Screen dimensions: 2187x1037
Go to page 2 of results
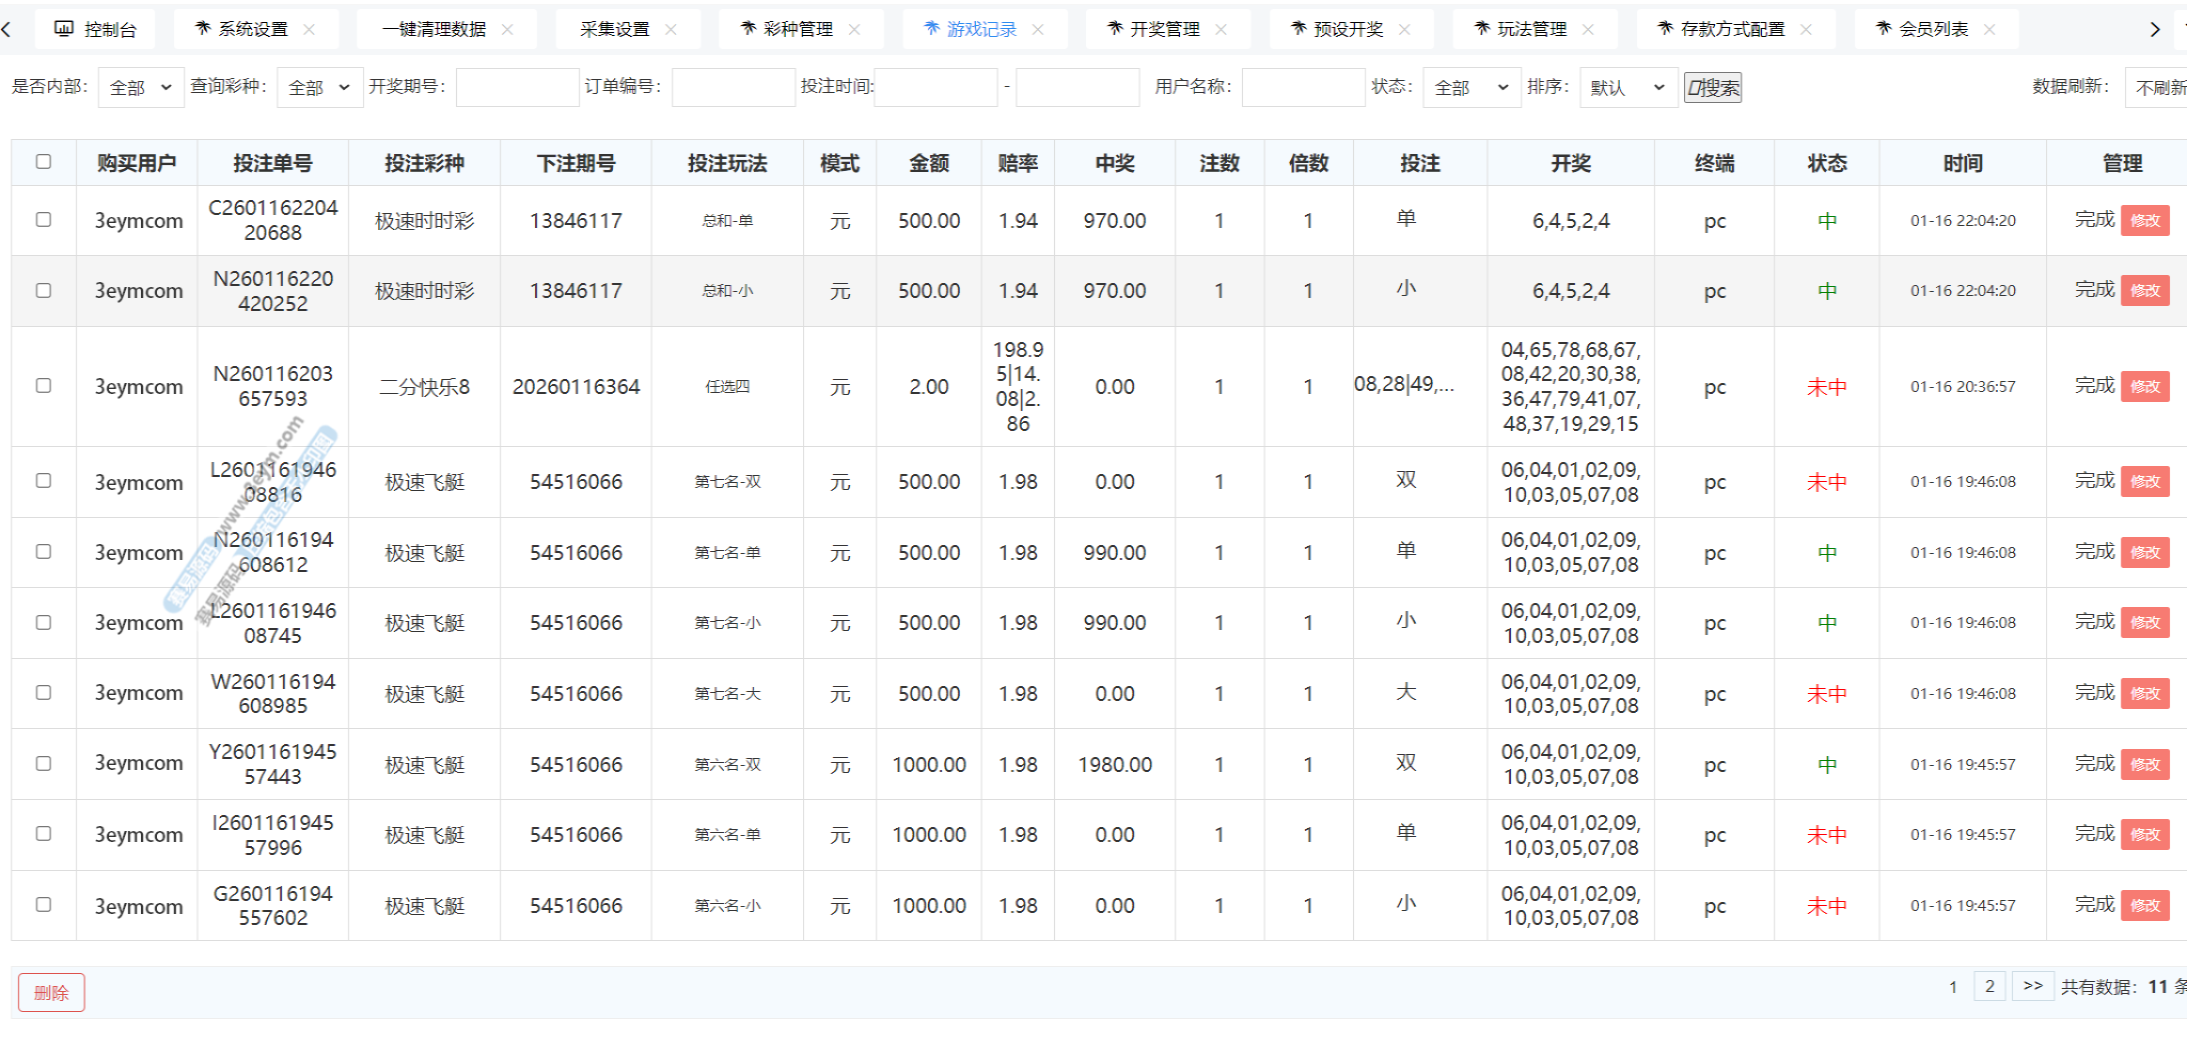point(1989,987)
